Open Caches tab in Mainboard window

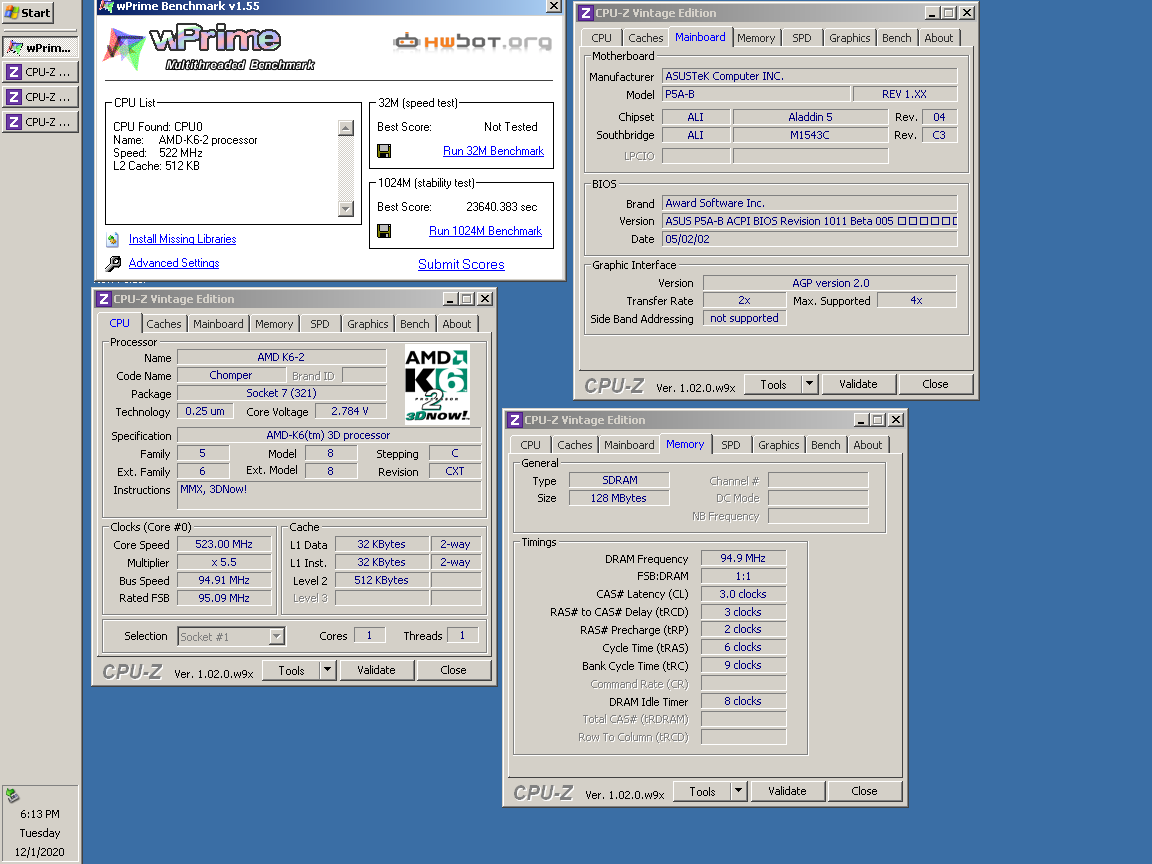[x=645, y=38]
